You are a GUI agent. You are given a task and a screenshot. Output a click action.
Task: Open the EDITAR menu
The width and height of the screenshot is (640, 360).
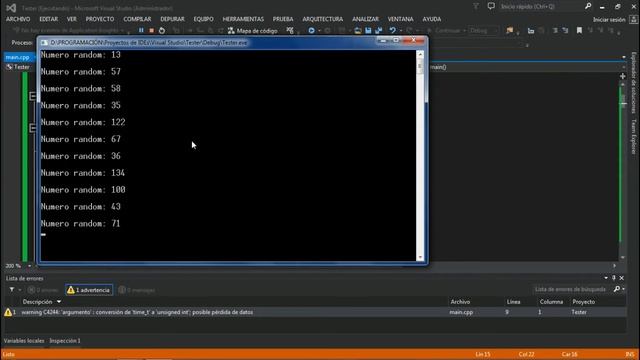(49, 19)
